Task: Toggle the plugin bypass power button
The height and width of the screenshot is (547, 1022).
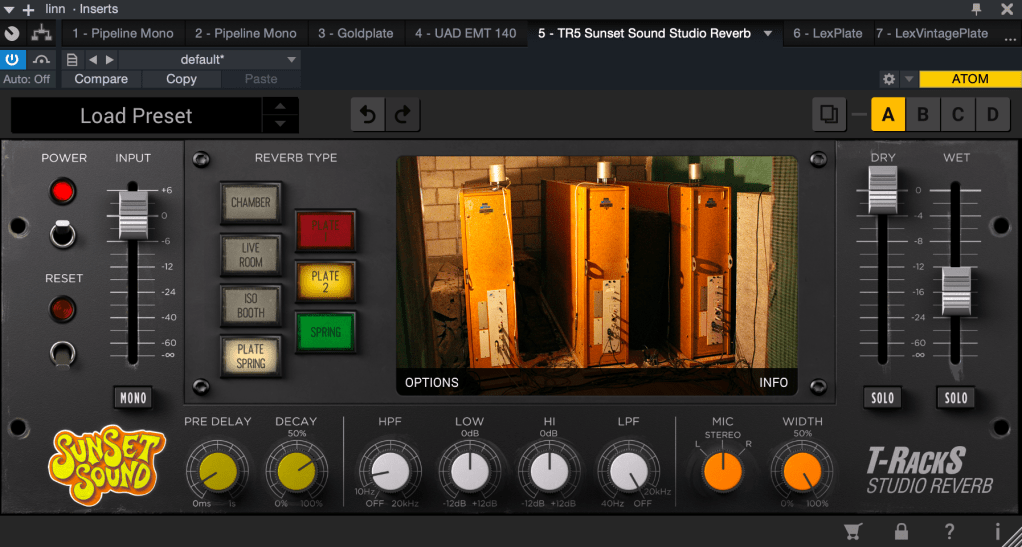Action: click(x=13, y=59)
